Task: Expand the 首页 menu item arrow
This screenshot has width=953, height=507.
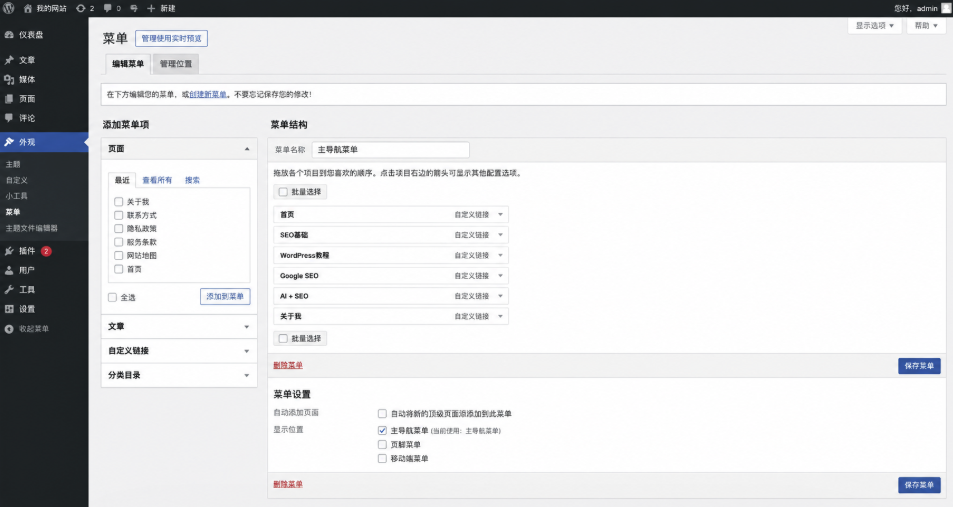Action: (501, 215)
